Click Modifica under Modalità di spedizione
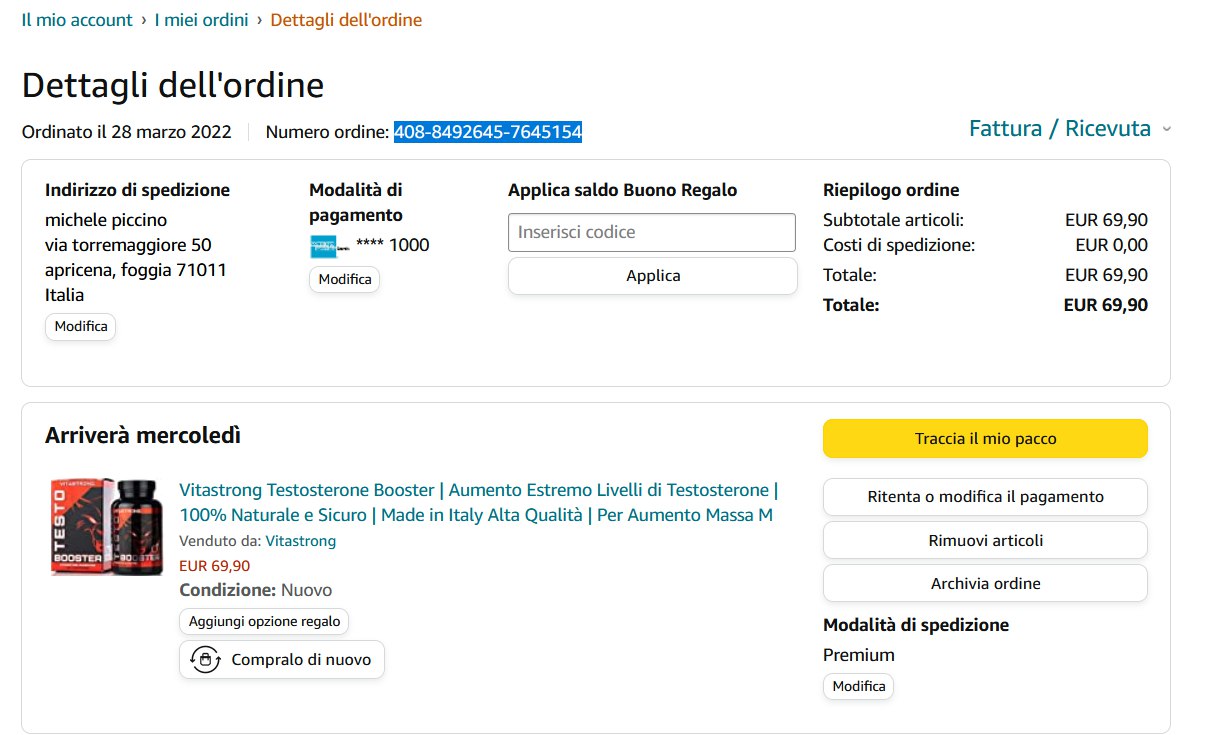The width and height of the screenshot is (1213, 735). pos(858,687)
